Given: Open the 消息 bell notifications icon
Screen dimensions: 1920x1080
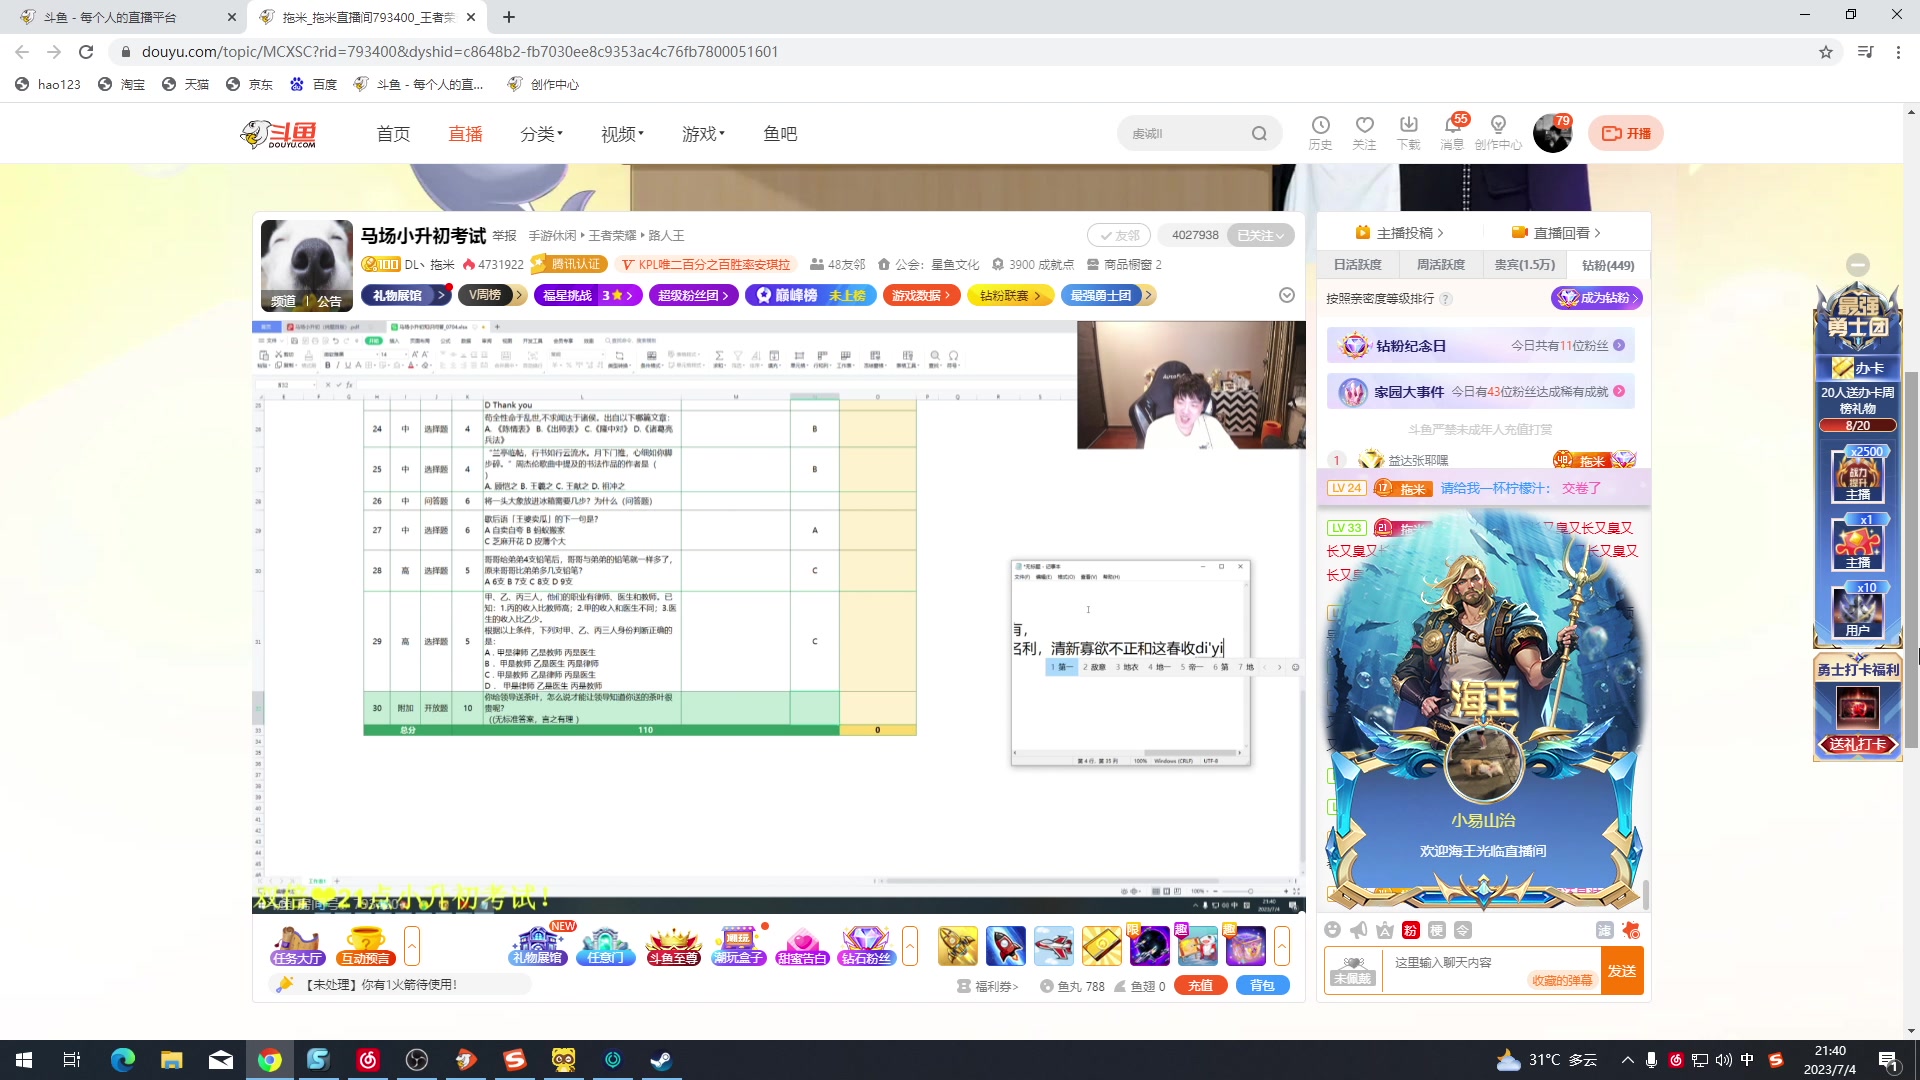Looking at the screenshot, I should (x=1452, y=132).
